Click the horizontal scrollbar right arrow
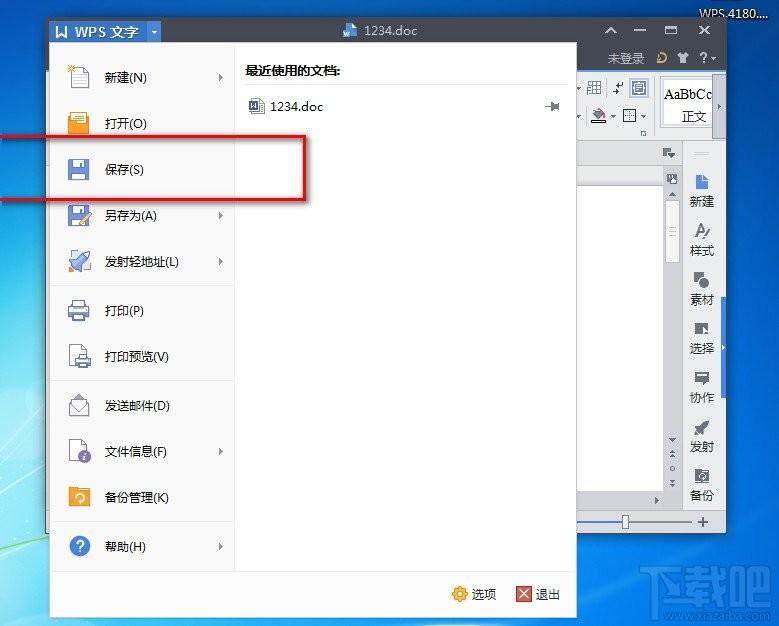This screenshot has width=779, height=626. pyautogui.click(x=657, y=500)
